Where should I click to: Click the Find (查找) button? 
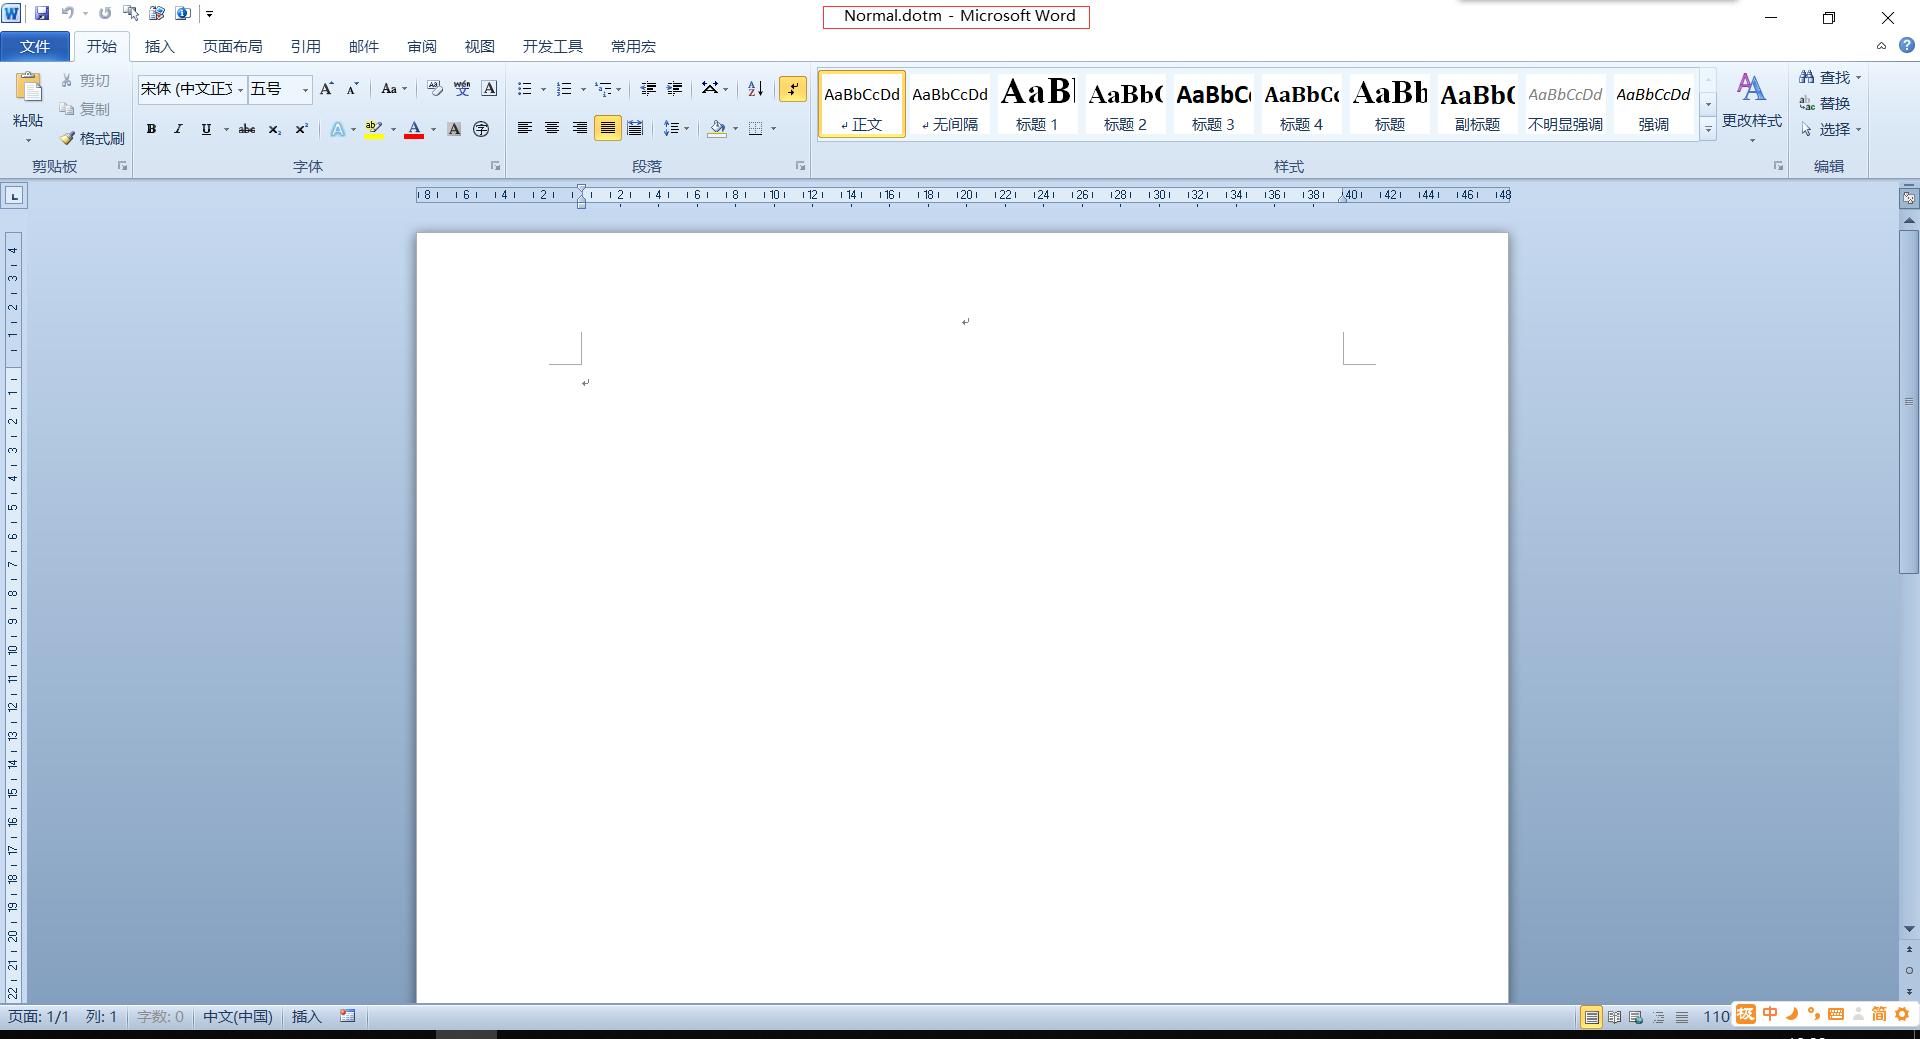pyautogui.click(x=1829, y=77)
